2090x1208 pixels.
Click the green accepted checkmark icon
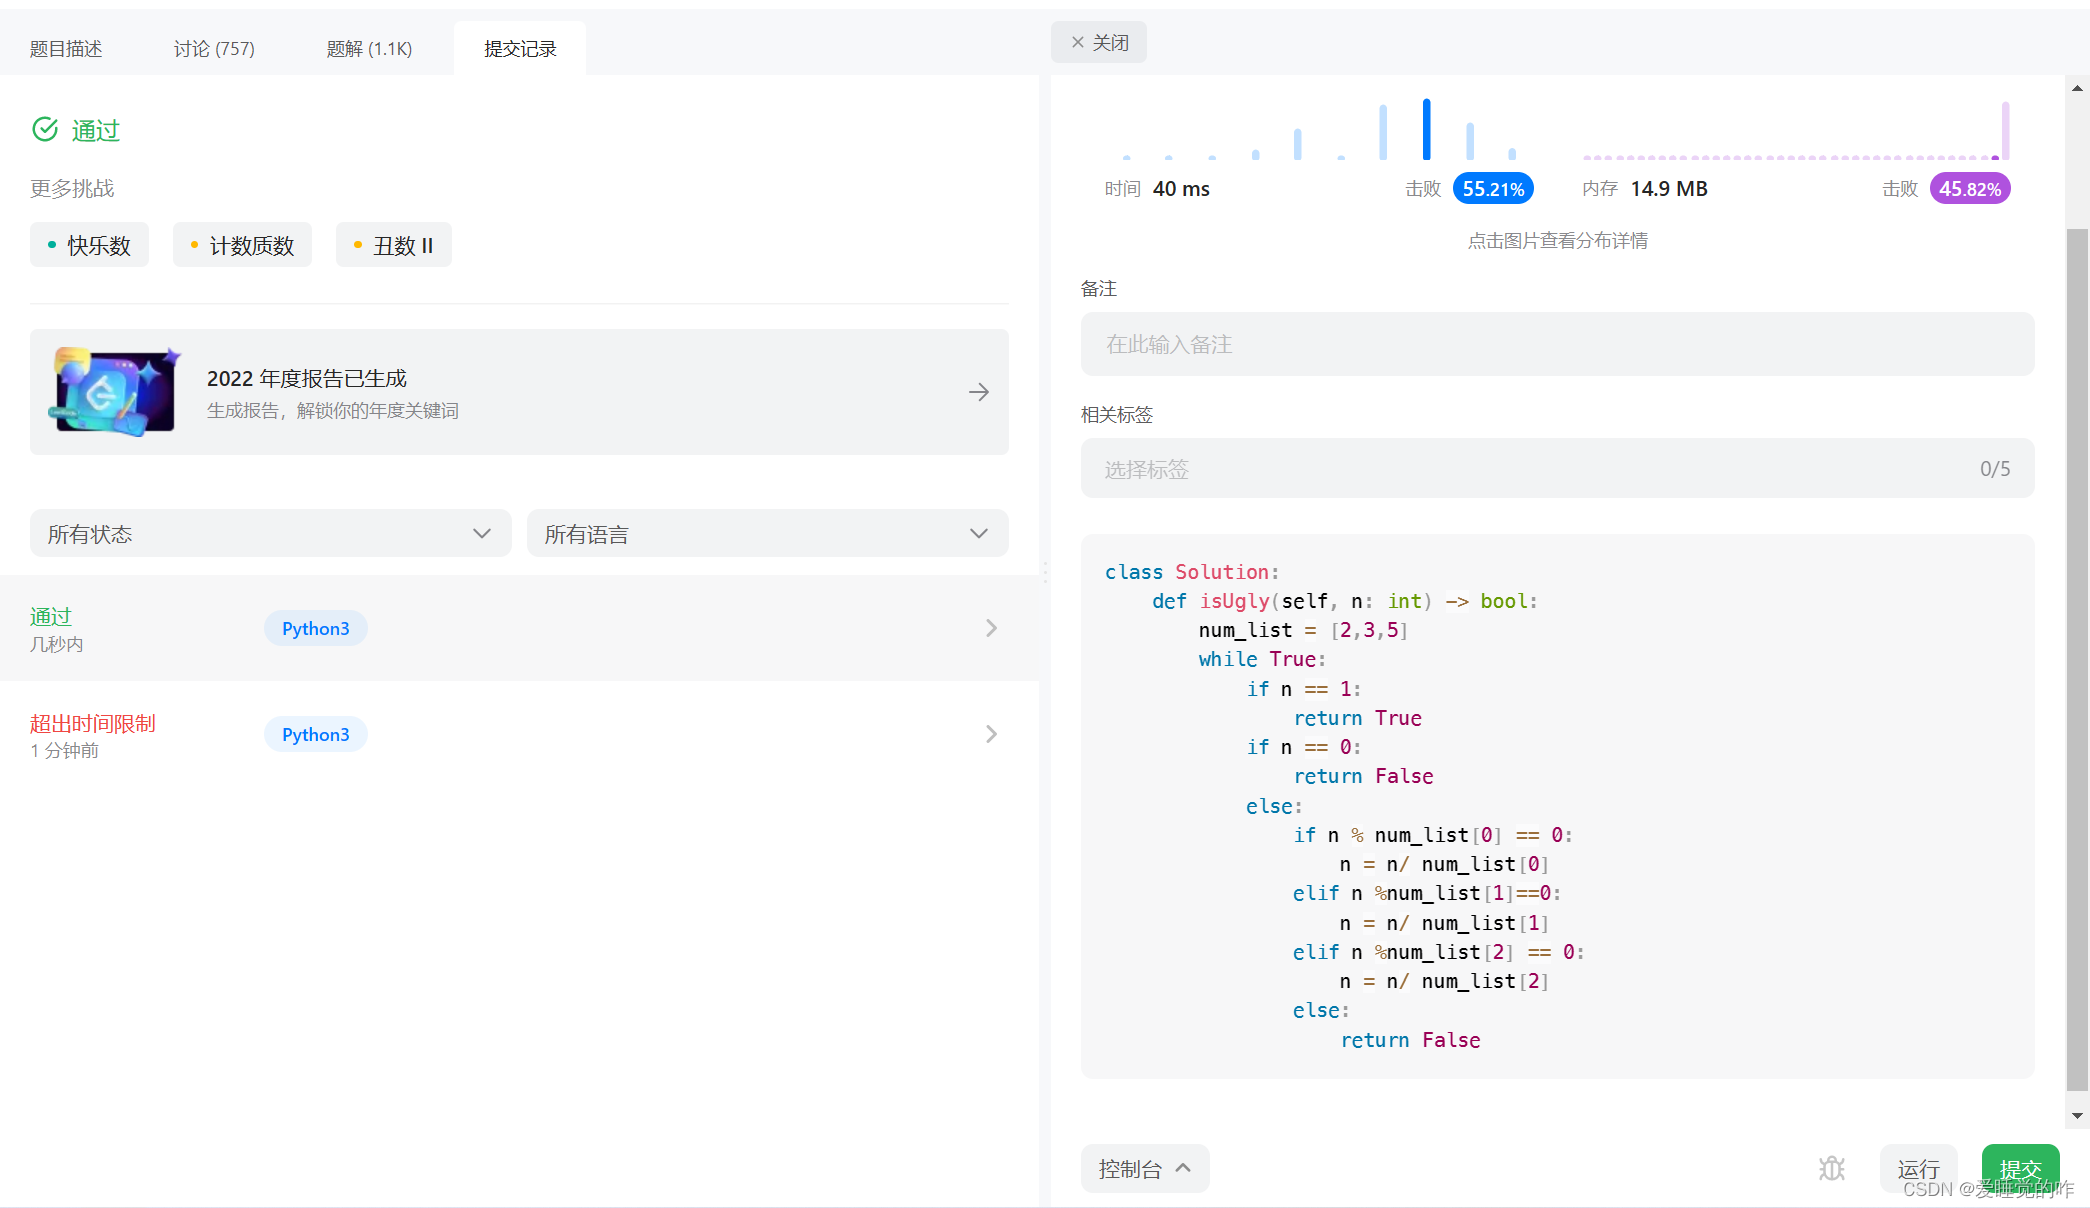[x=45, y=130]
